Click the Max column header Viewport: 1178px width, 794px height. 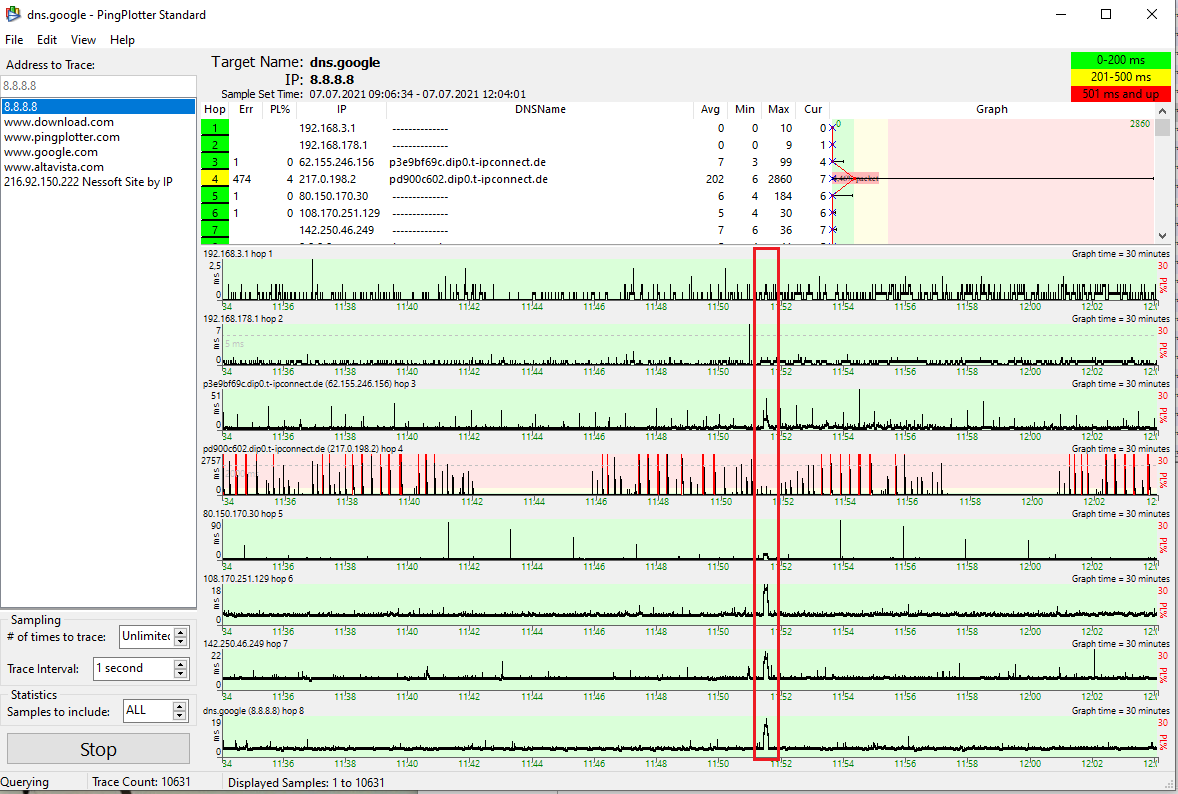click(x=778, y=110)
